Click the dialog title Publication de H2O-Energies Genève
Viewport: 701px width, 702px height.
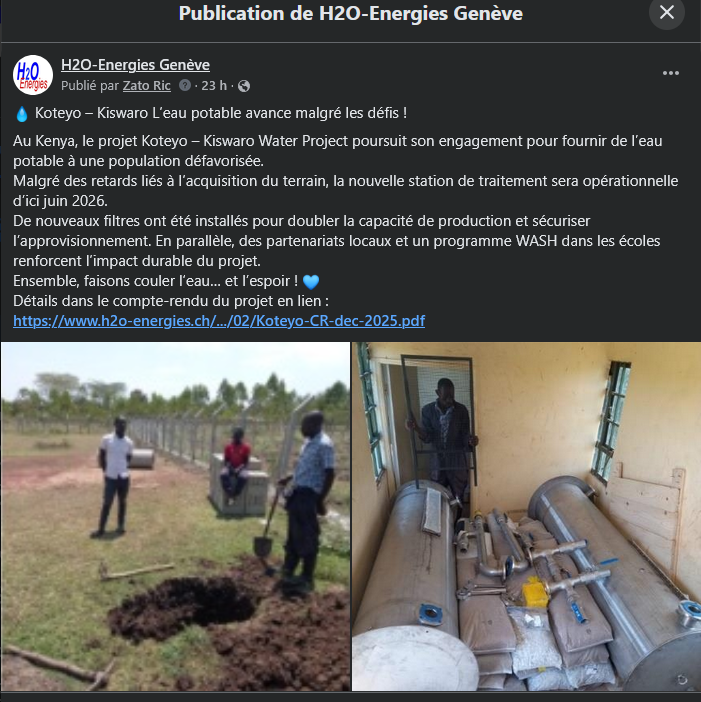click(x=350, y=13)
